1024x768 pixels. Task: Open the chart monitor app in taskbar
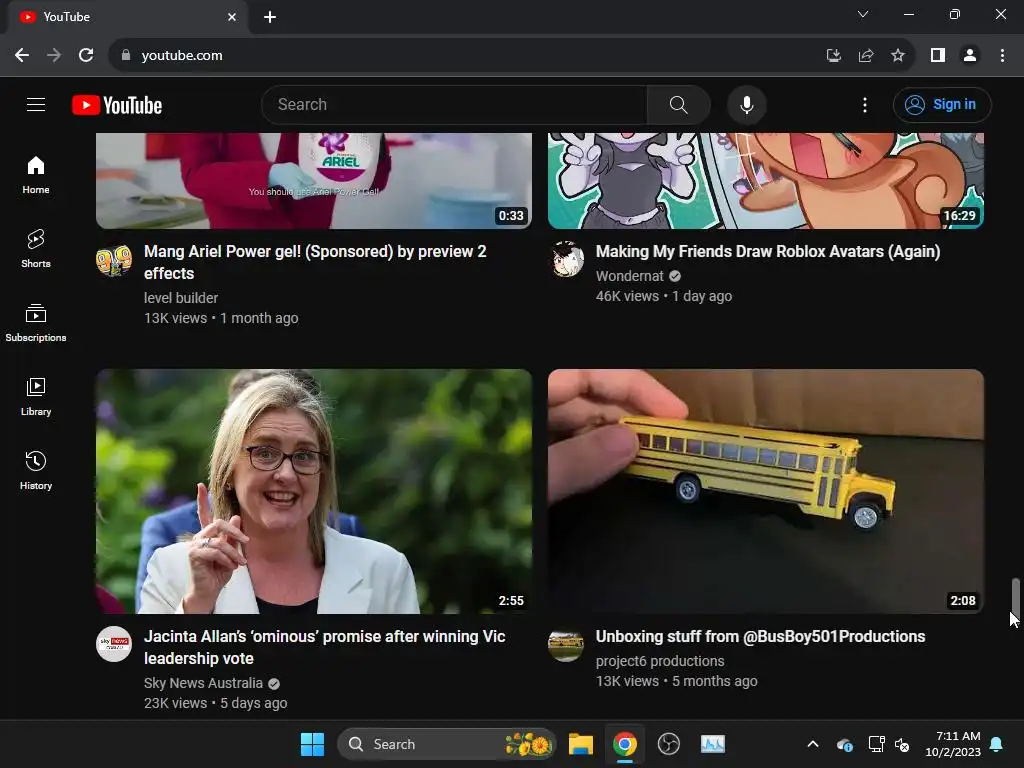coord(712,744)
